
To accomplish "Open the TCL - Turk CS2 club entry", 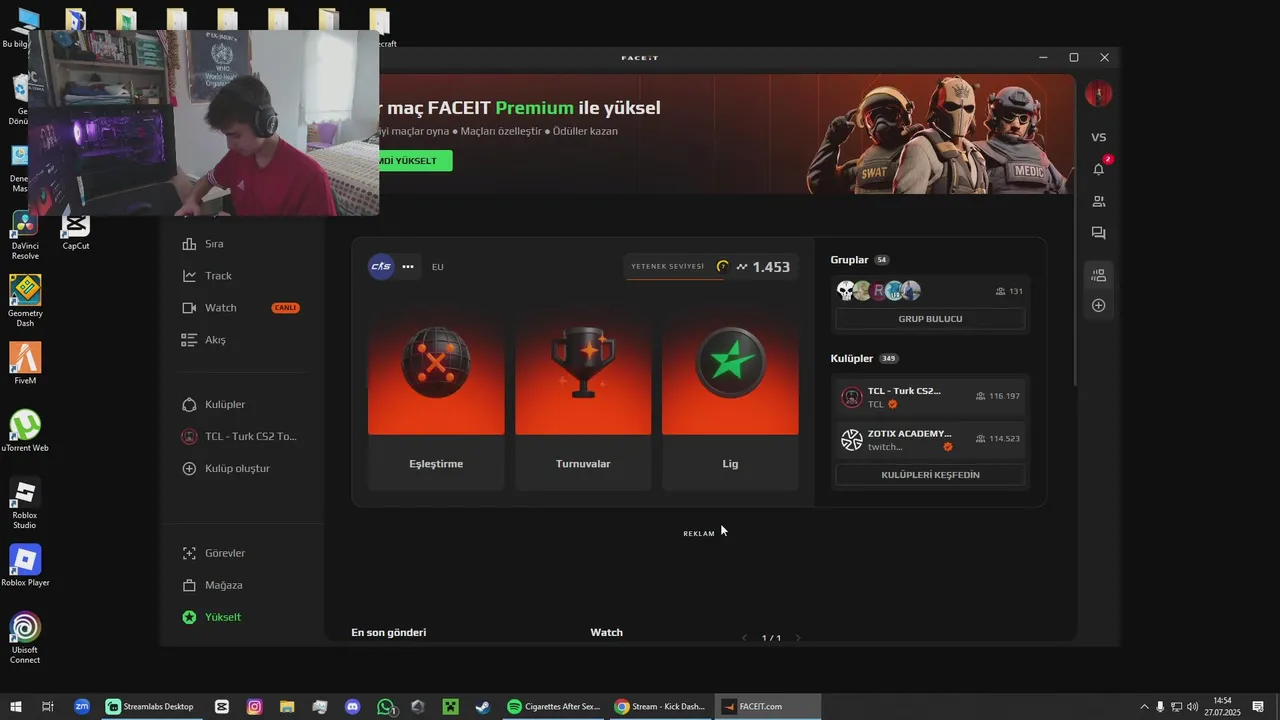I will coord(930,397).
